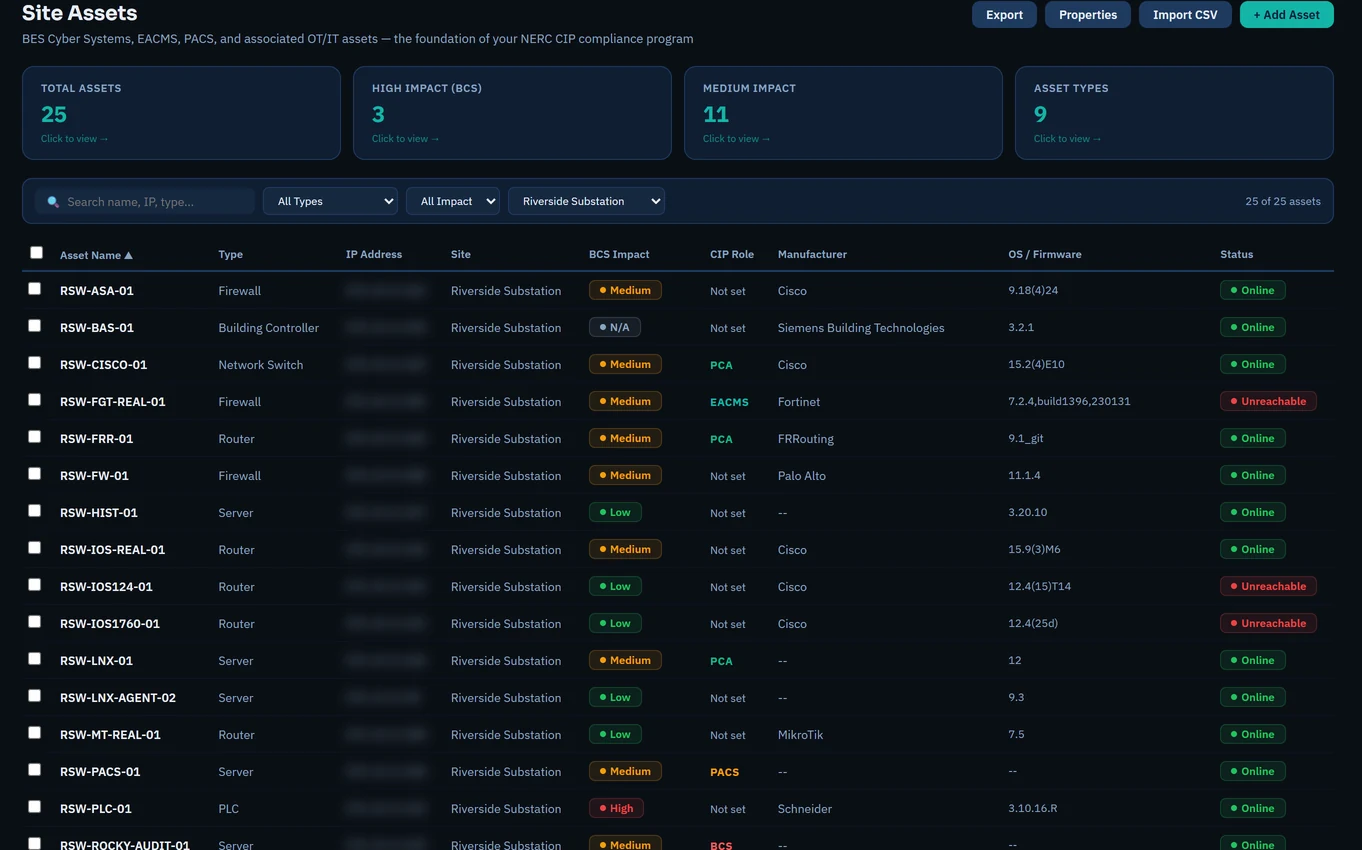Click the High badge for RSW-PLC-01
Image resolution: width=1362 pixels, height=850 pixels.
[x=616, y=808]
